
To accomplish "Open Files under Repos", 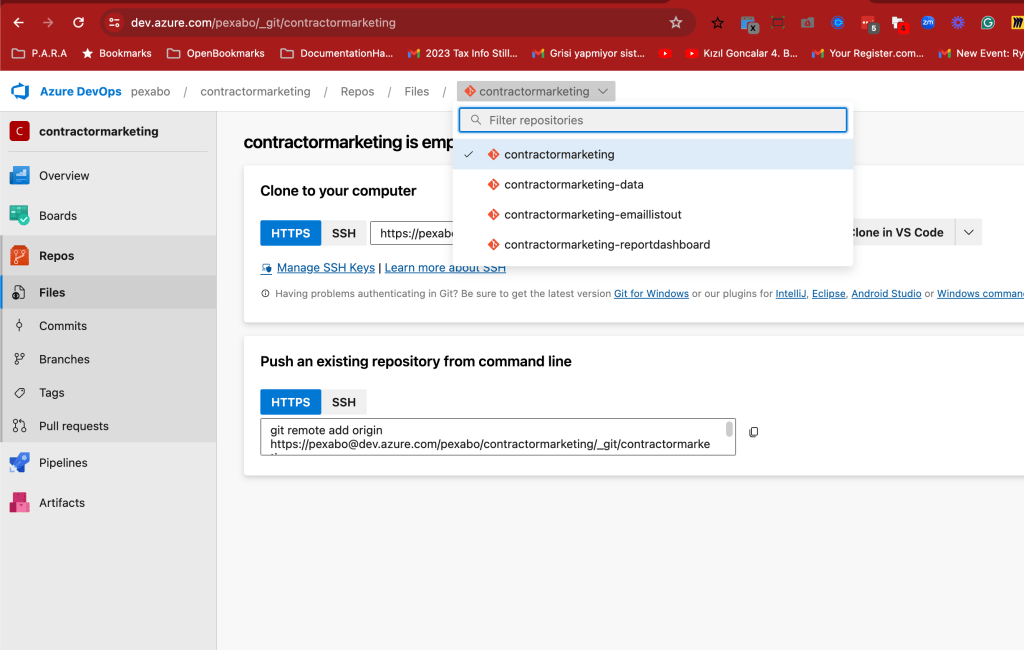I will 108,292.
